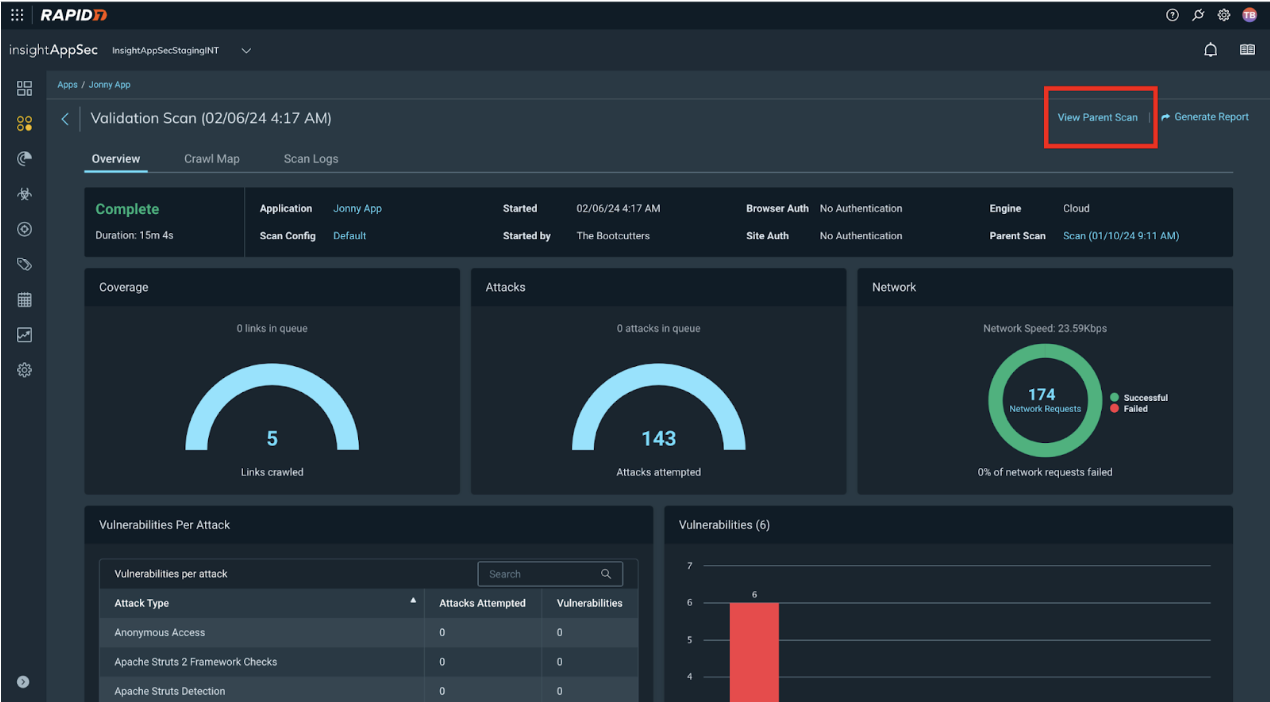Click the vulnerabilities per attack search field
This screenshot has width=1270, height=702.
coord(541,574)
